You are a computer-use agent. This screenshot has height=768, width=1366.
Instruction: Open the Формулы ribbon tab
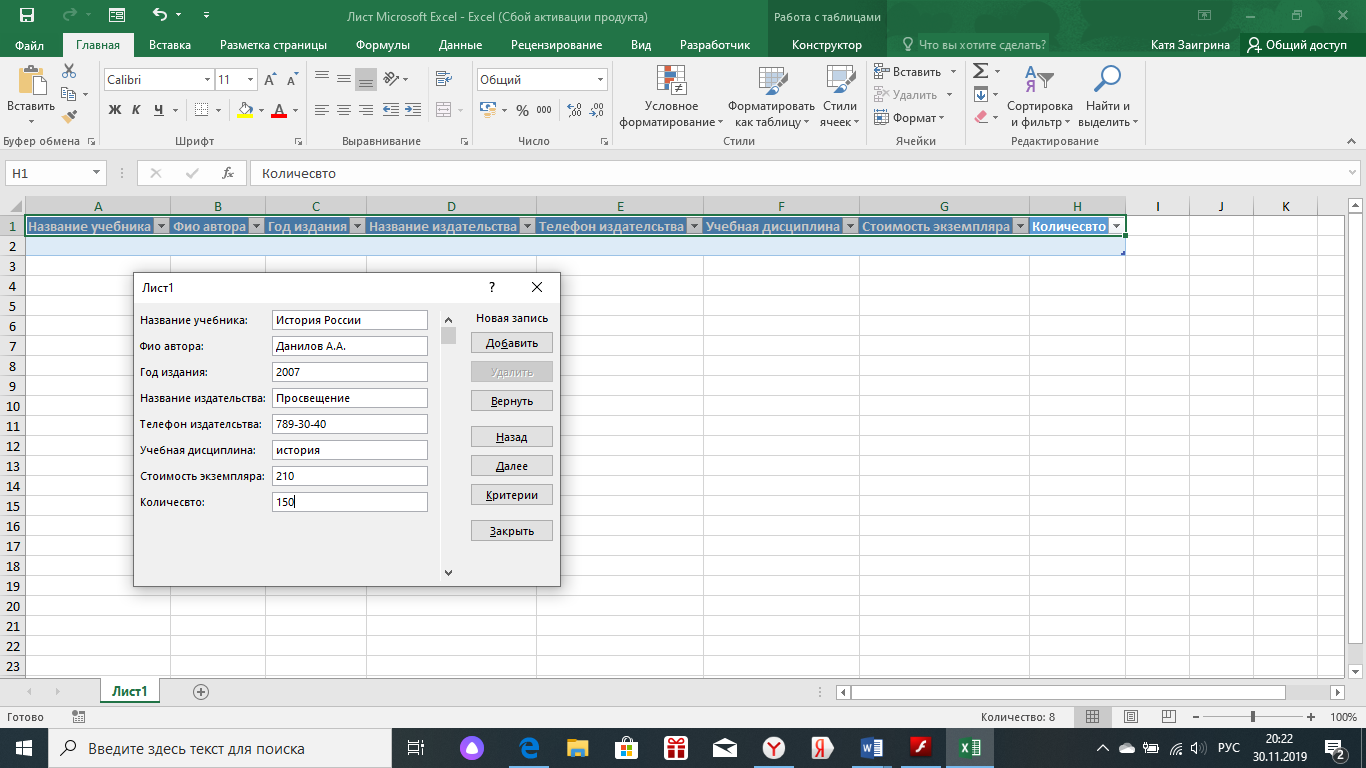pyautogui.click(x=383, y=45)
